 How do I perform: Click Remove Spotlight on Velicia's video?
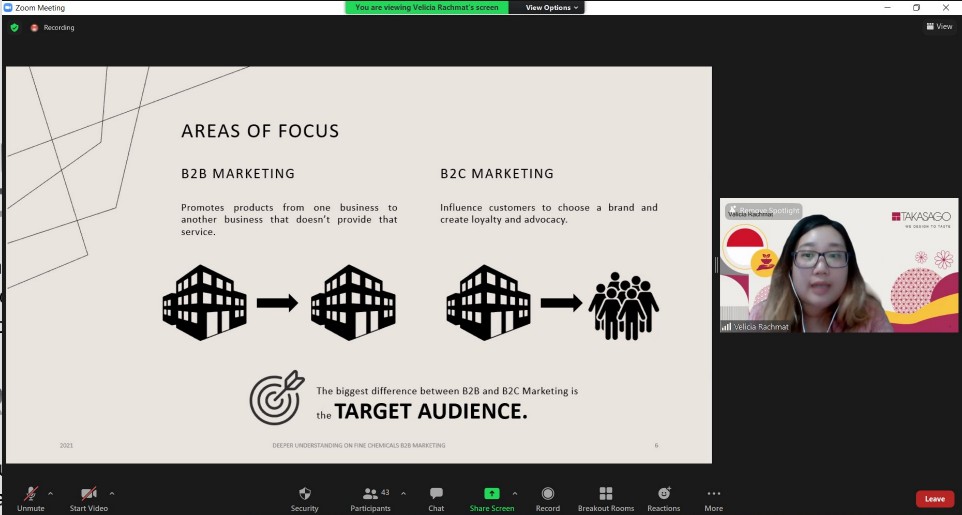[763, 211]
